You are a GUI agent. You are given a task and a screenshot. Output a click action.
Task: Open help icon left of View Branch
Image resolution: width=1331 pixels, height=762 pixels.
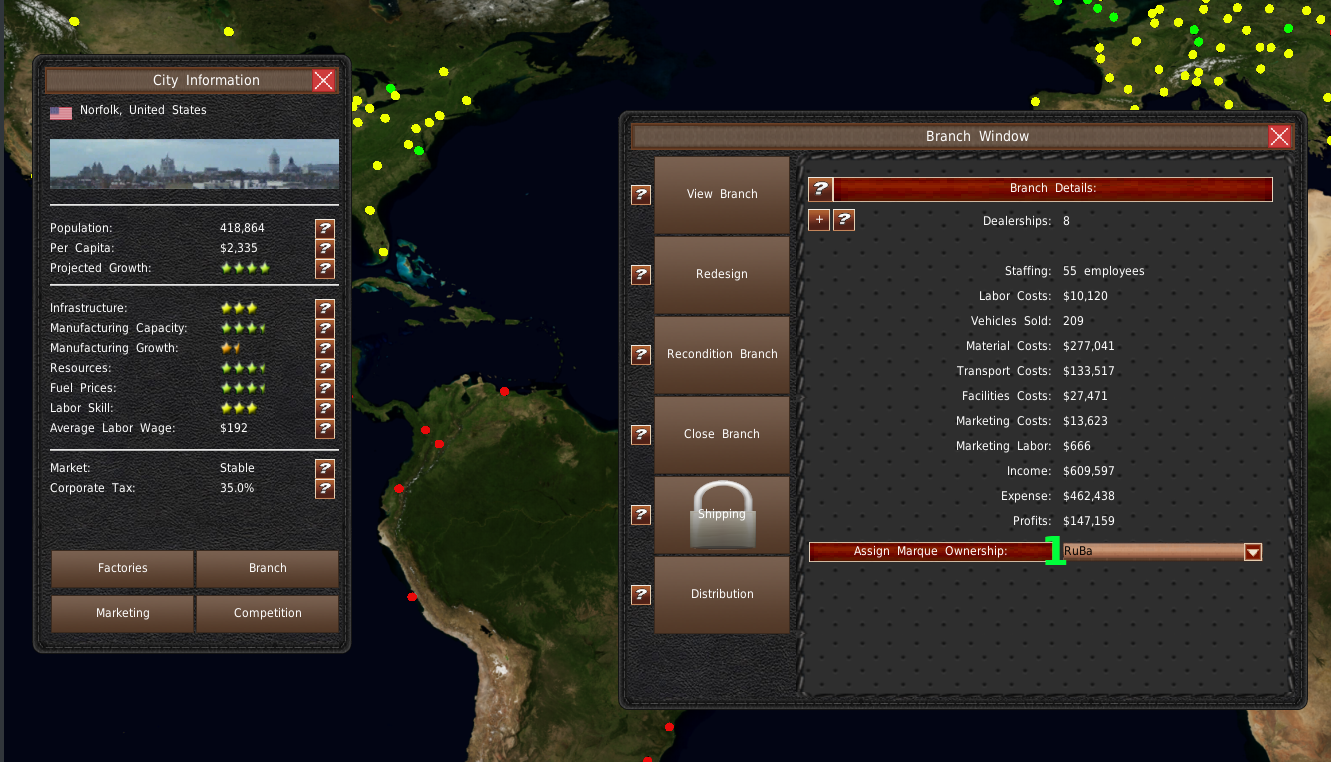641,195
